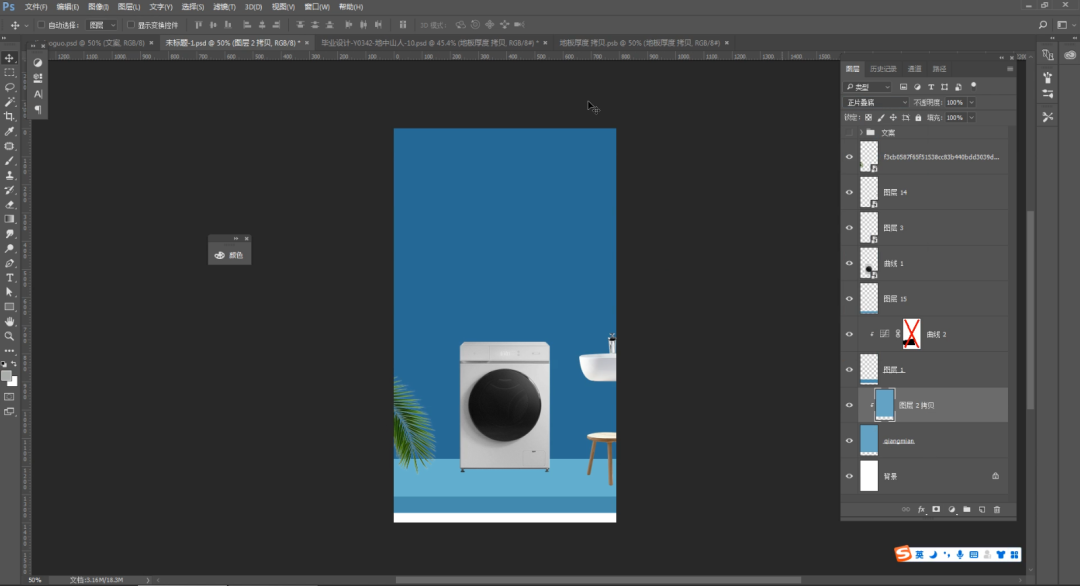Viewport: 1080px width, 586px height.
Task: Select the Horizontal Type tool
Action: click(x=10, y=277)
